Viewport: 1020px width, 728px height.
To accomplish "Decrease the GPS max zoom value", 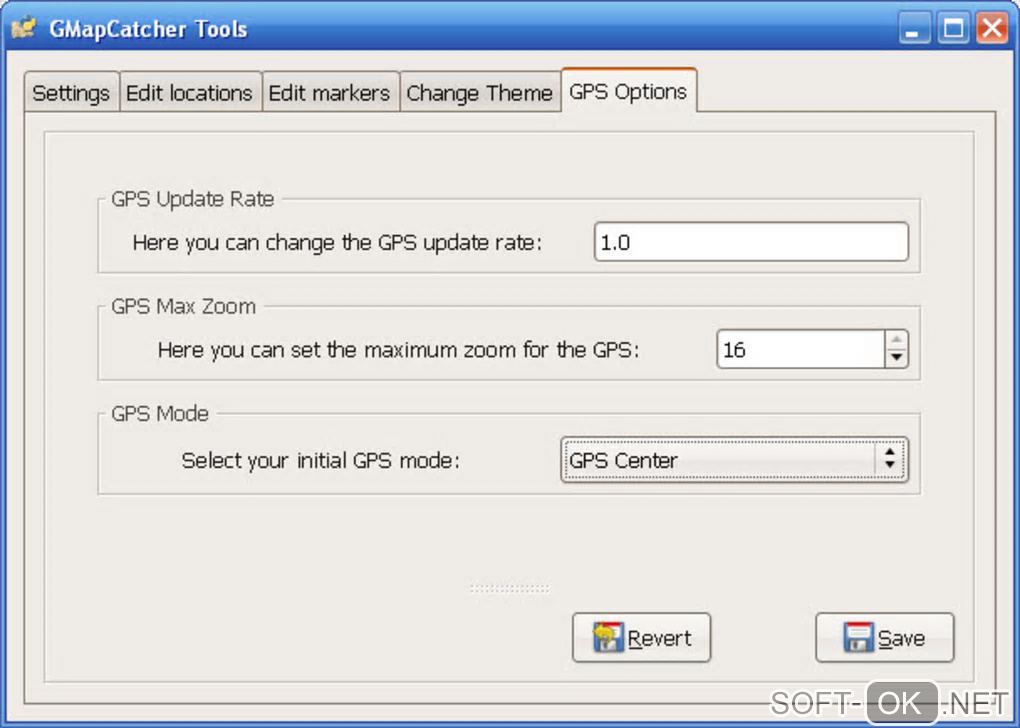I will [x=897, y=357].
